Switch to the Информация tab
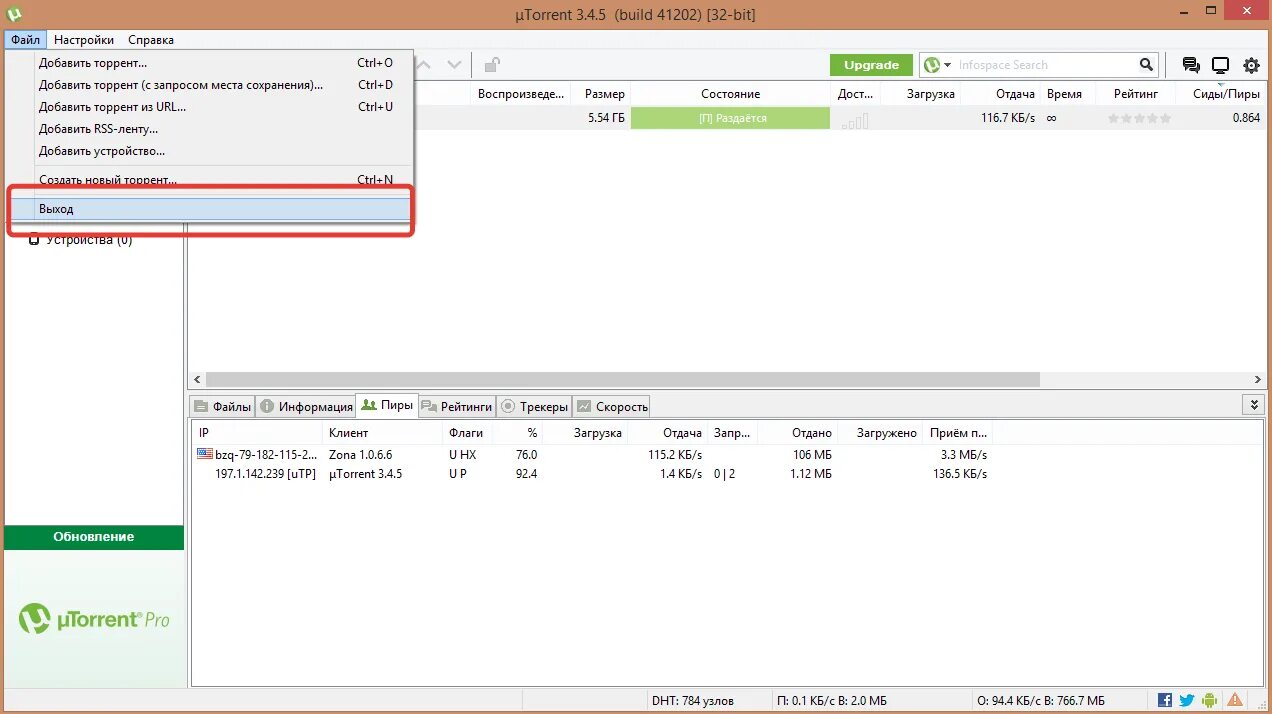 [306, 406]
